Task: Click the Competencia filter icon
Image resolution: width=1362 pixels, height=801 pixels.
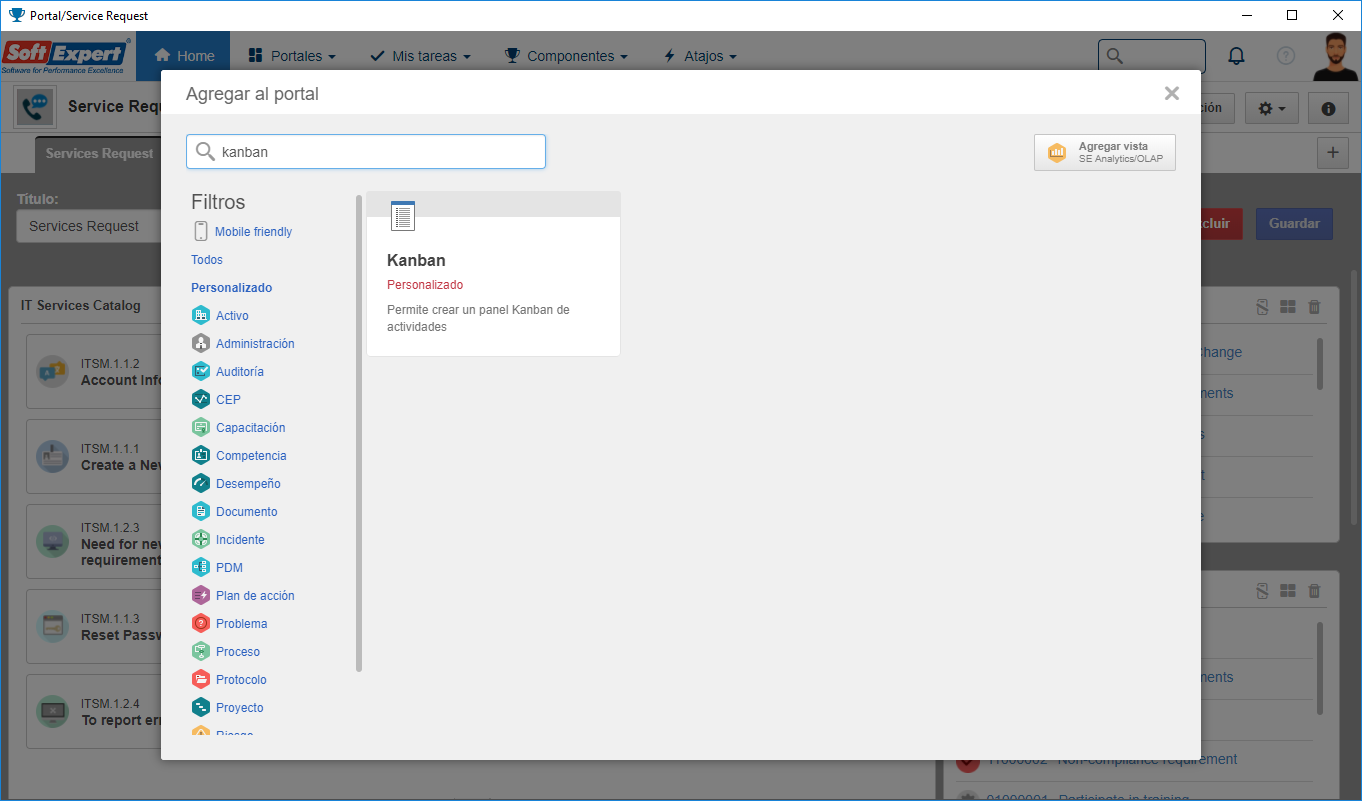Action: tap(201, 455)
